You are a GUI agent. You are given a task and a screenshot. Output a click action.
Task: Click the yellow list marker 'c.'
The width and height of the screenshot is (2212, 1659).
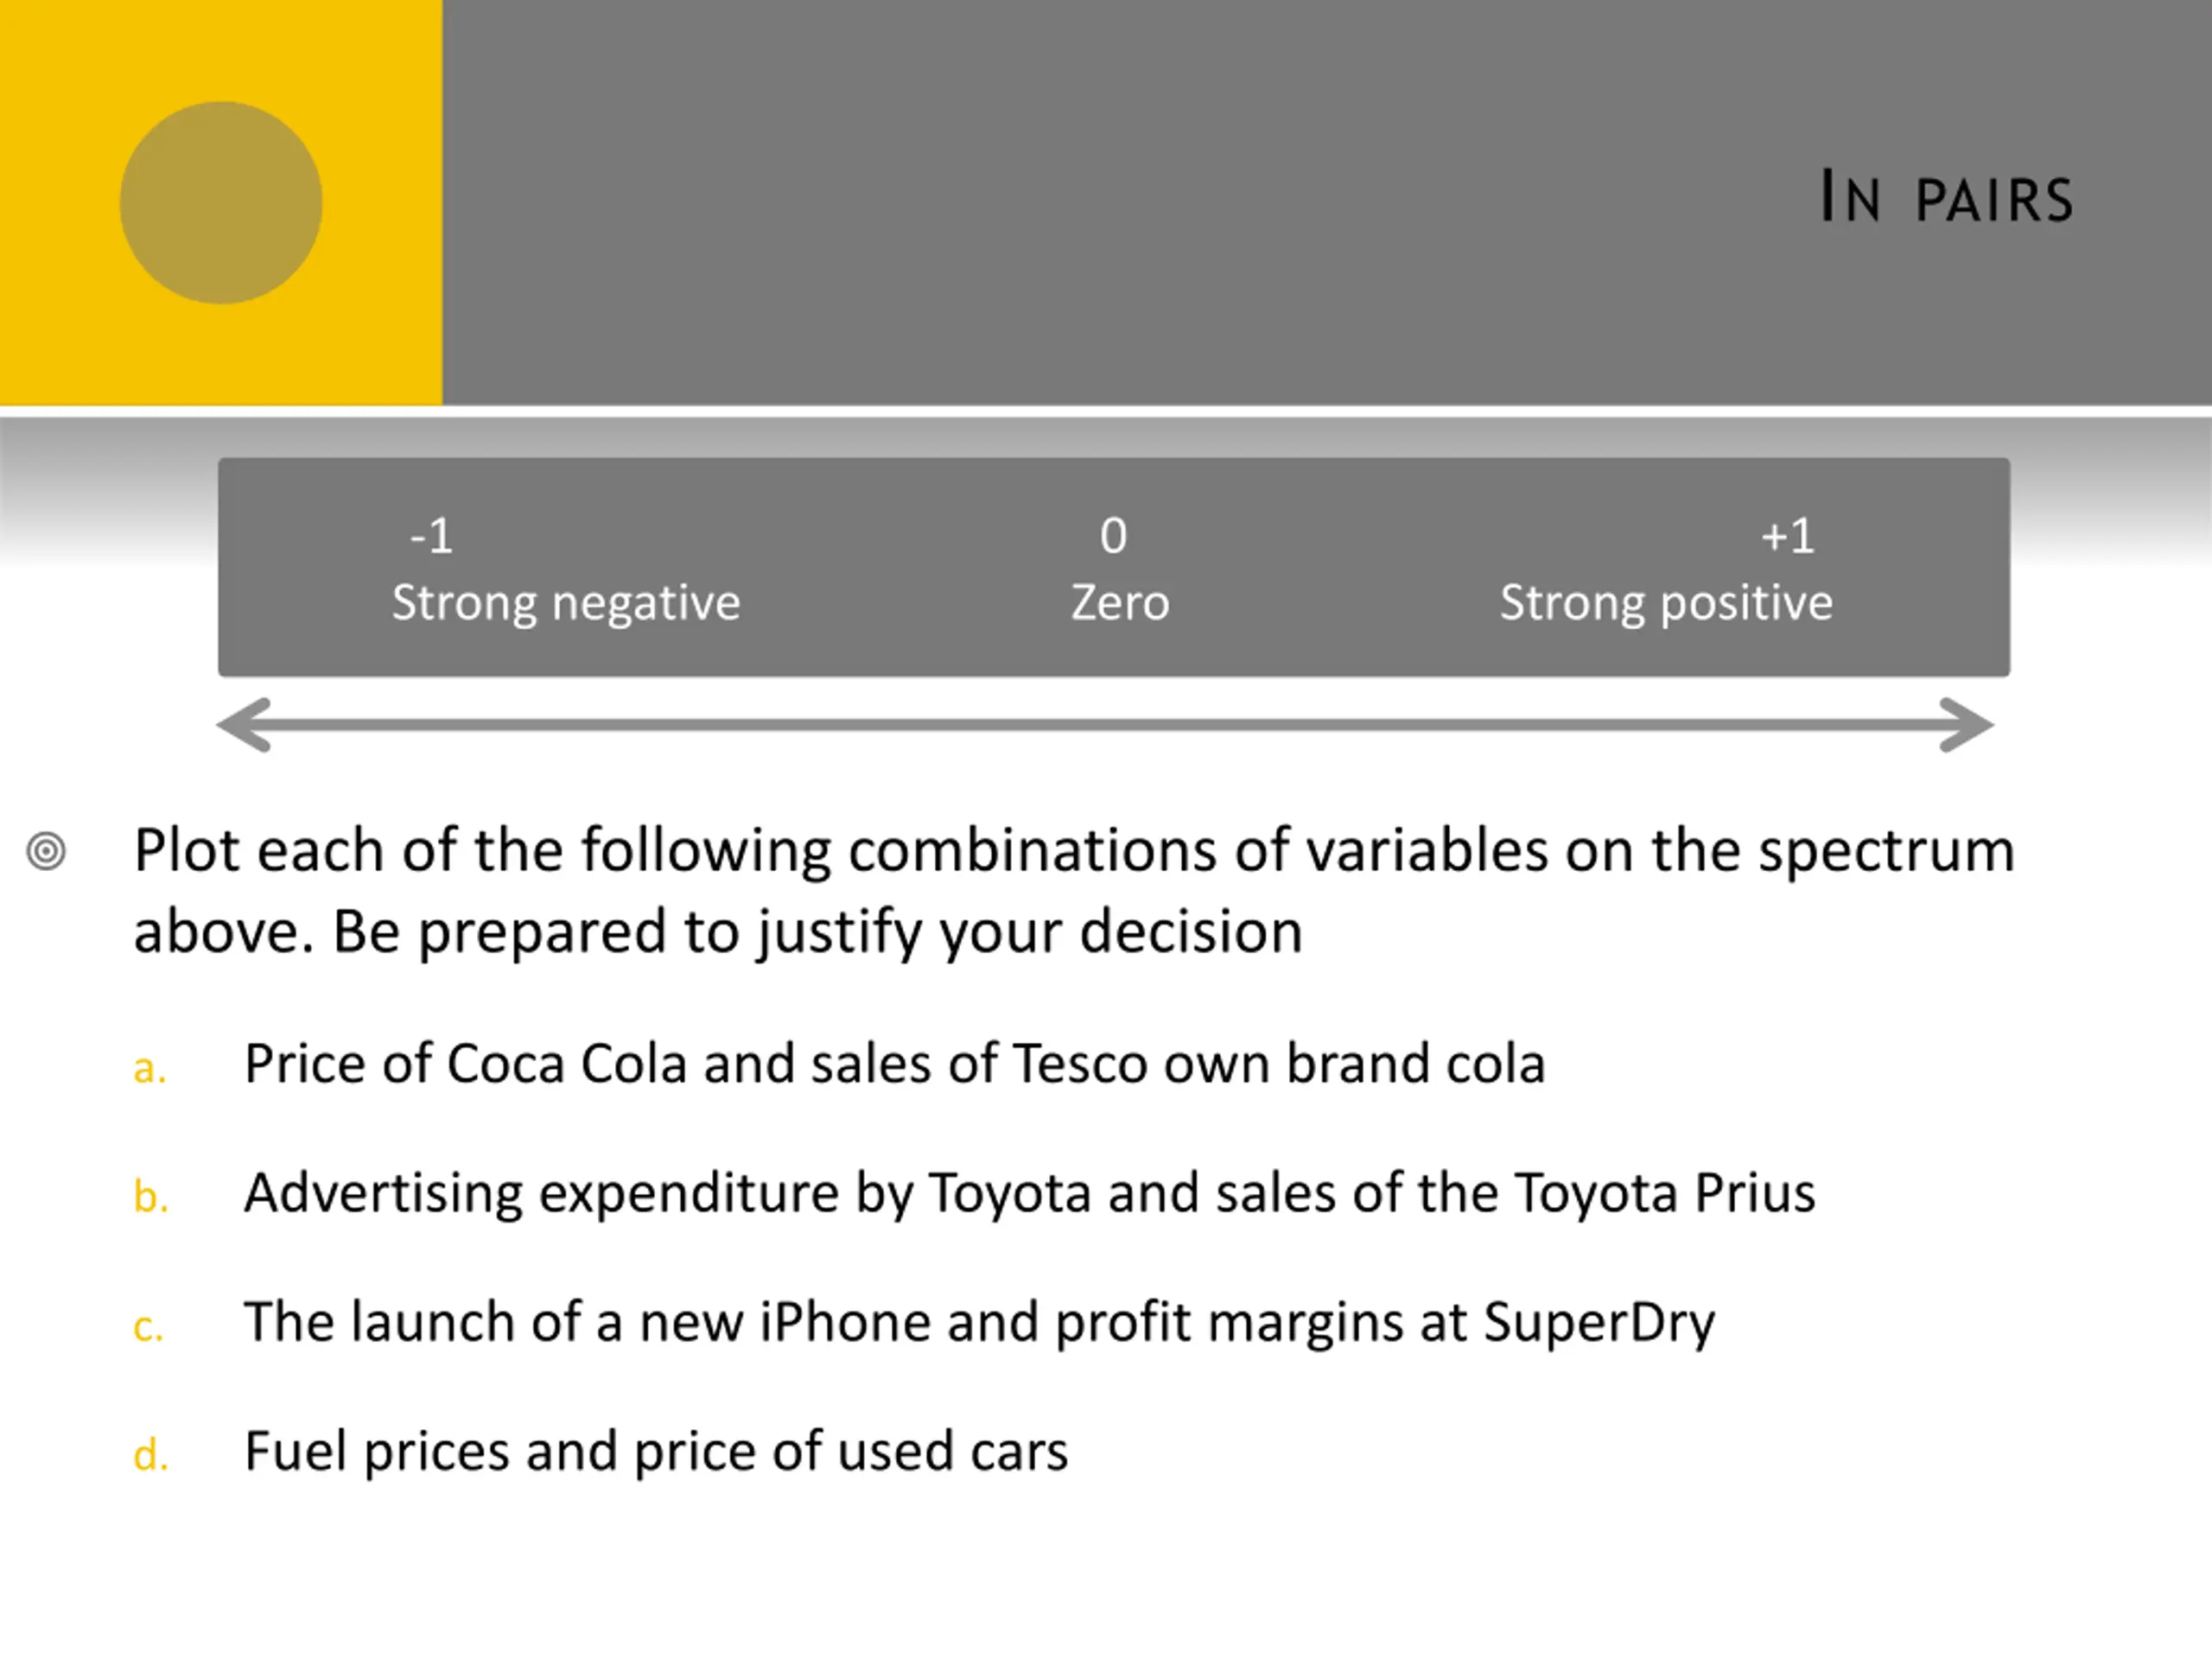click(148, 1327)
